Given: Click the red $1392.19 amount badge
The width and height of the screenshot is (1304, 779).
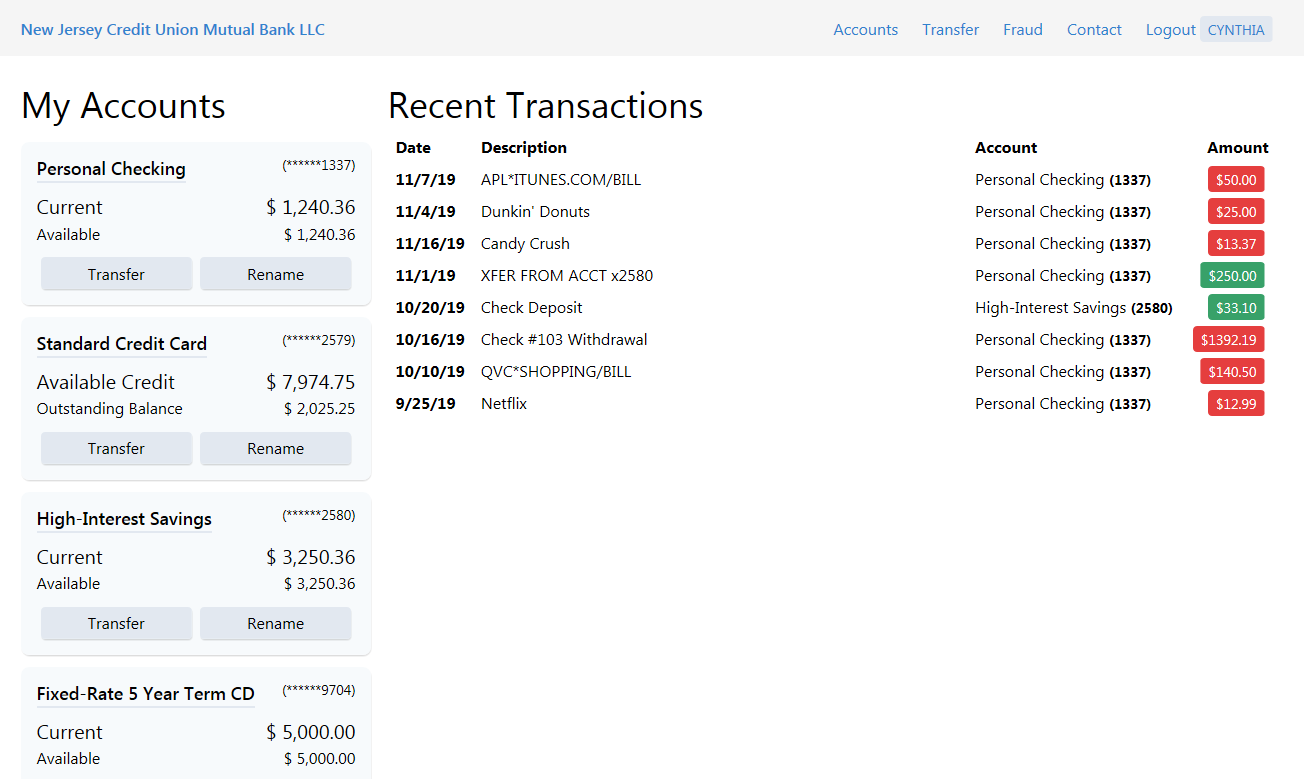Looking at the screenshot, I should pyautogui.click(x=1229, y=339).
